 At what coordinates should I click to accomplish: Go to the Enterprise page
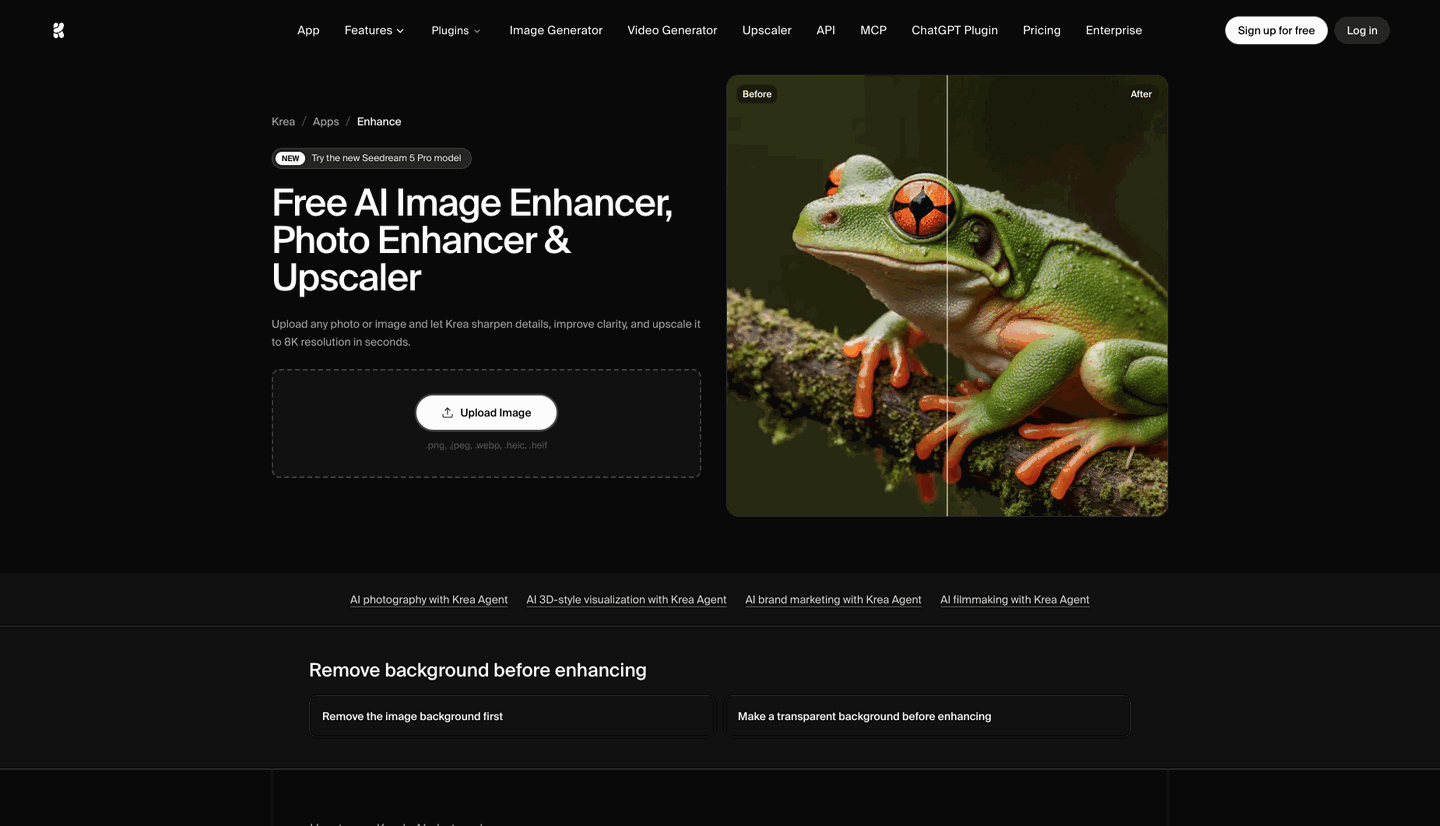(1114, 30)
